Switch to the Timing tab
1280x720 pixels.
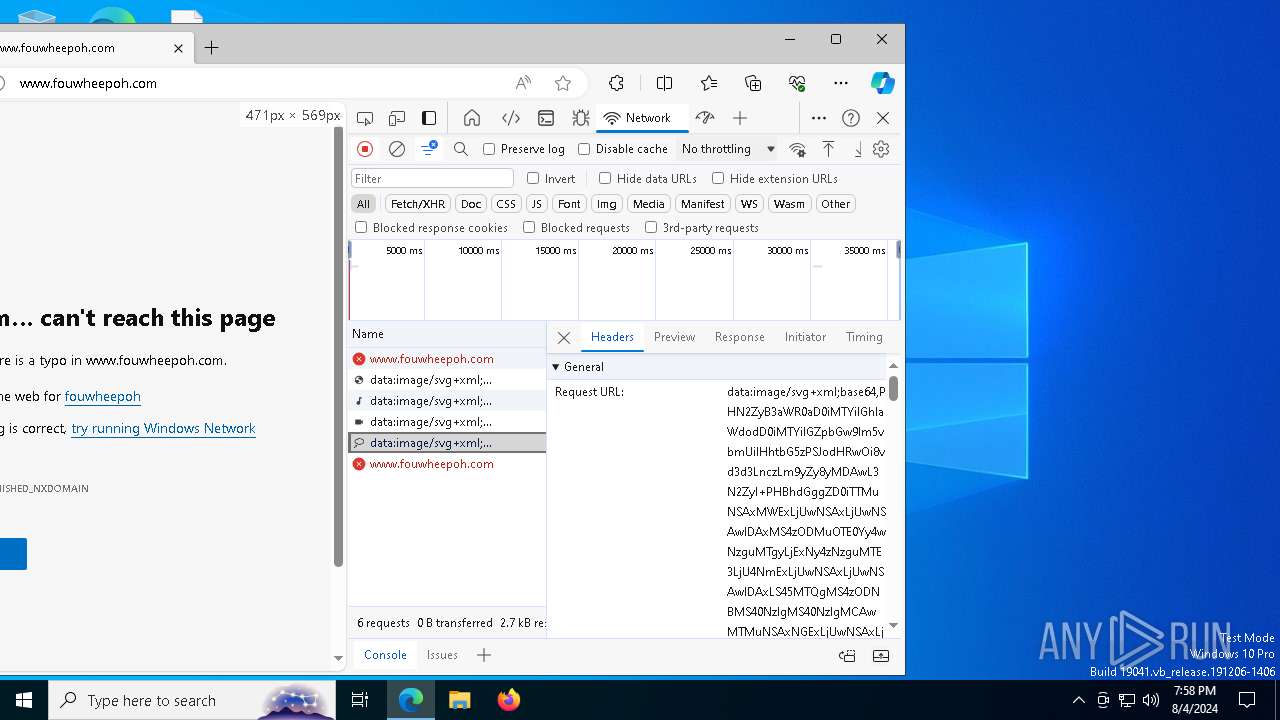[864, 337]
